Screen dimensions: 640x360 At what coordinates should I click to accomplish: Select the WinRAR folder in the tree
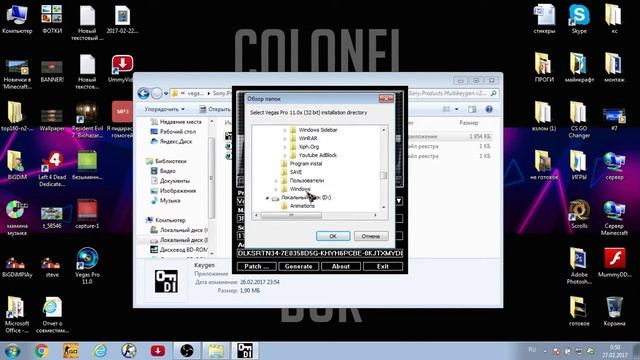tap(308, 138)
